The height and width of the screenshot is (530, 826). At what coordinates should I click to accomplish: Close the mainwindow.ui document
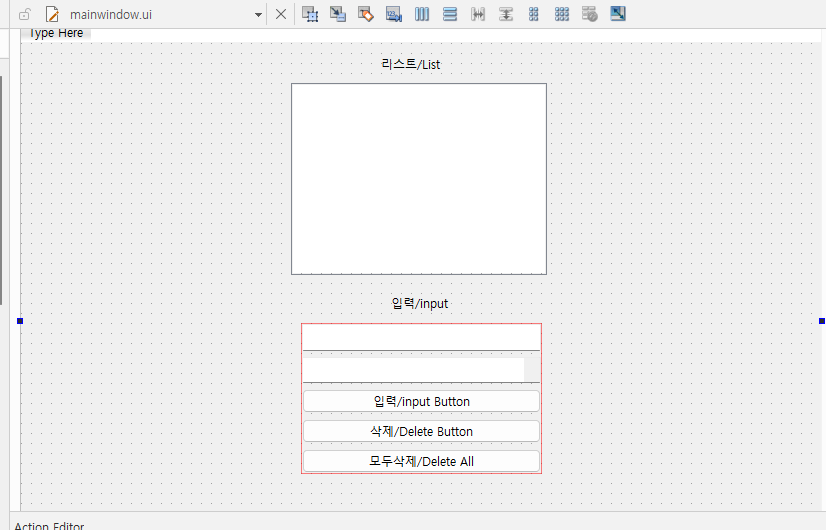click(x=281, y=14)
